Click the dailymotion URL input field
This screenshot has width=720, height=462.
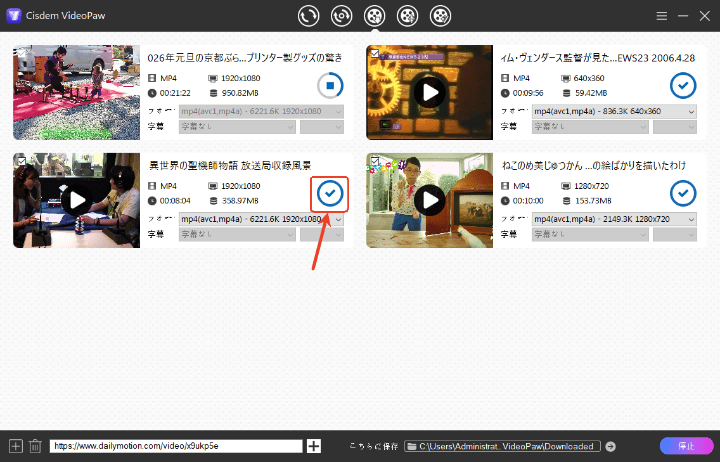click(x=175, y=446)
